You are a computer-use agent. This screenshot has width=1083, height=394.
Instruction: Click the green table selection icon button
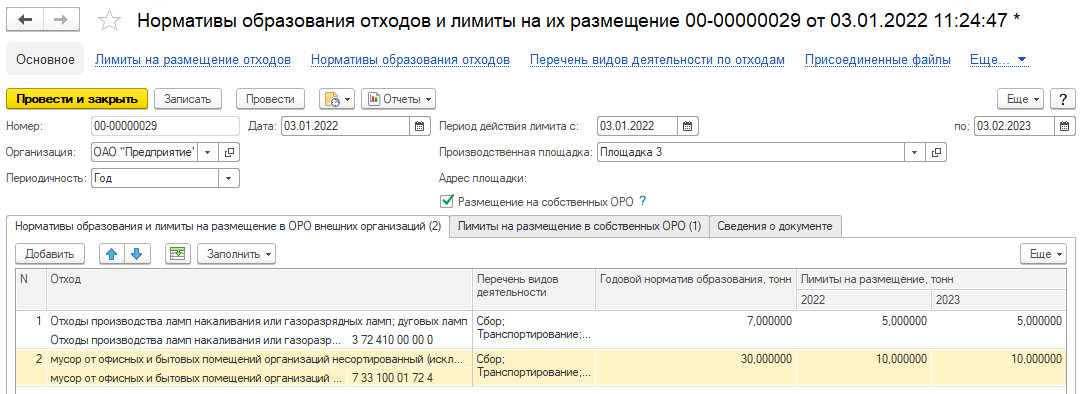click(178, 254)
